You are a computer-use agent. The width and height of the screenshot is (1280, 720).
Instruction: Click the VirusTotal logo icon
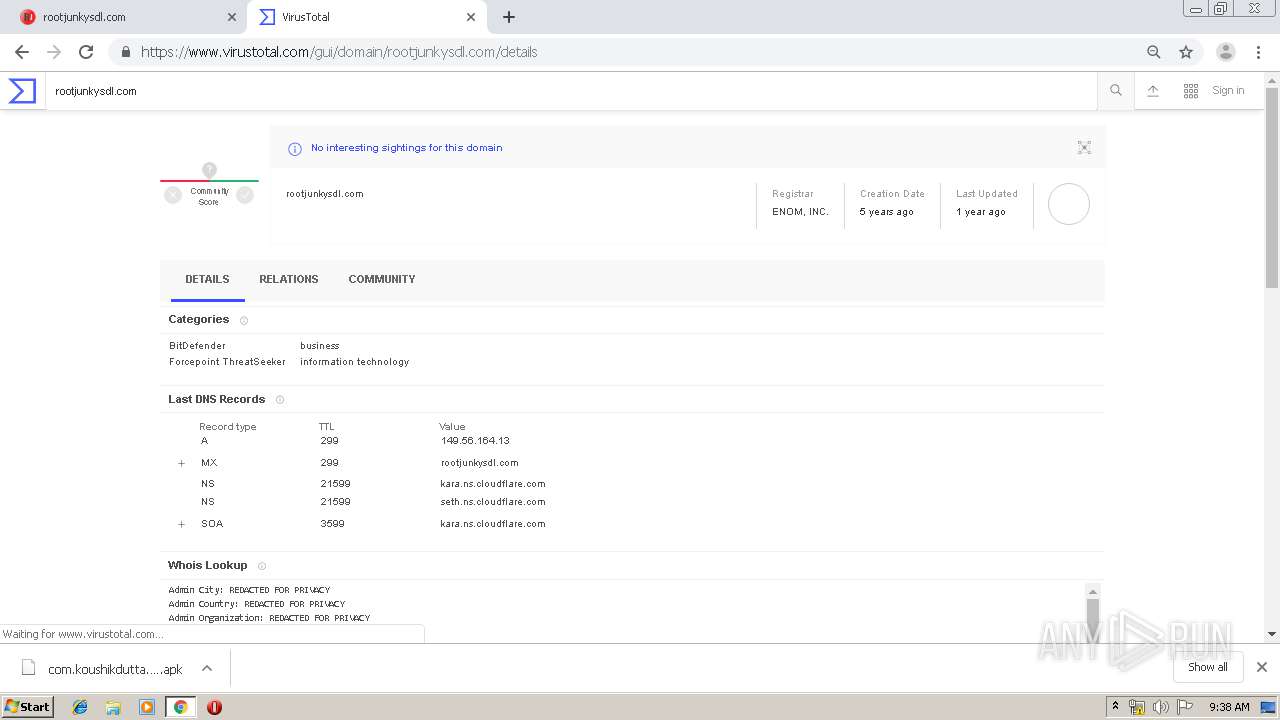22,91
